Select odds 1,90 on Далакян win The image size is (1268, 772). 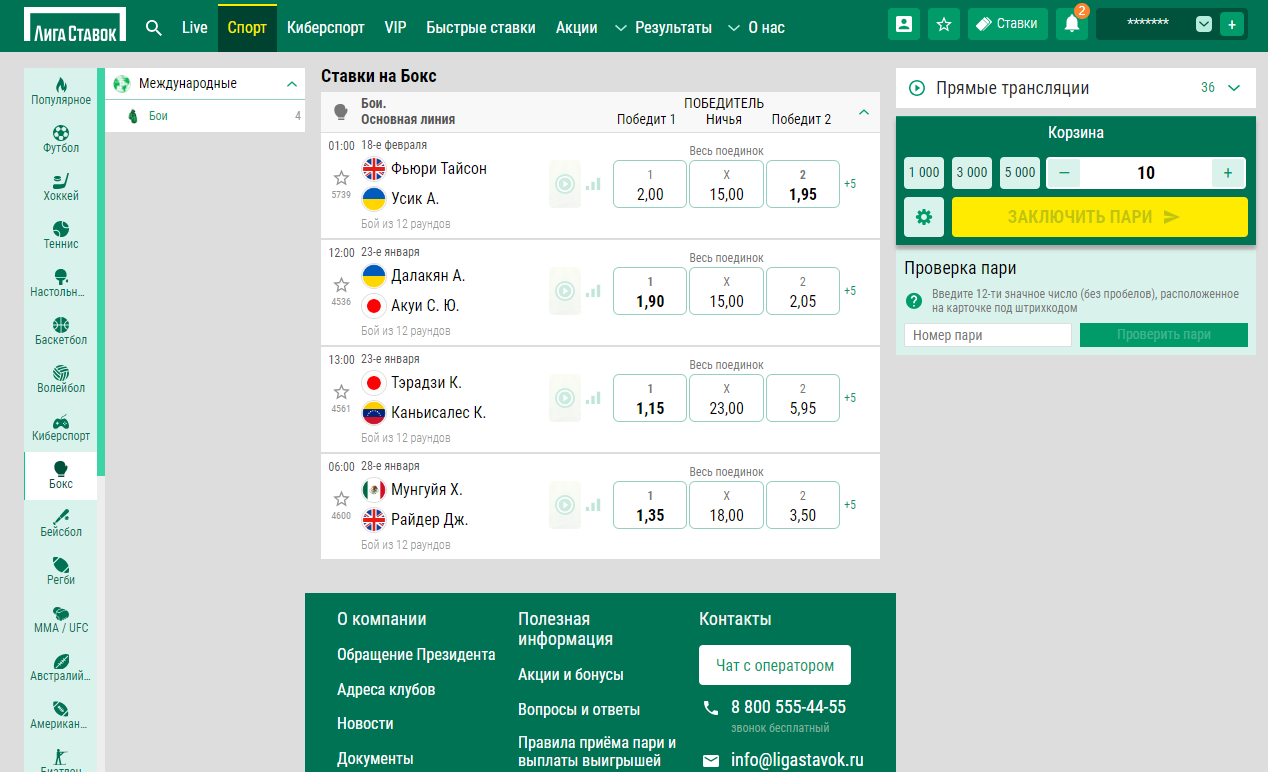point(650,291)
